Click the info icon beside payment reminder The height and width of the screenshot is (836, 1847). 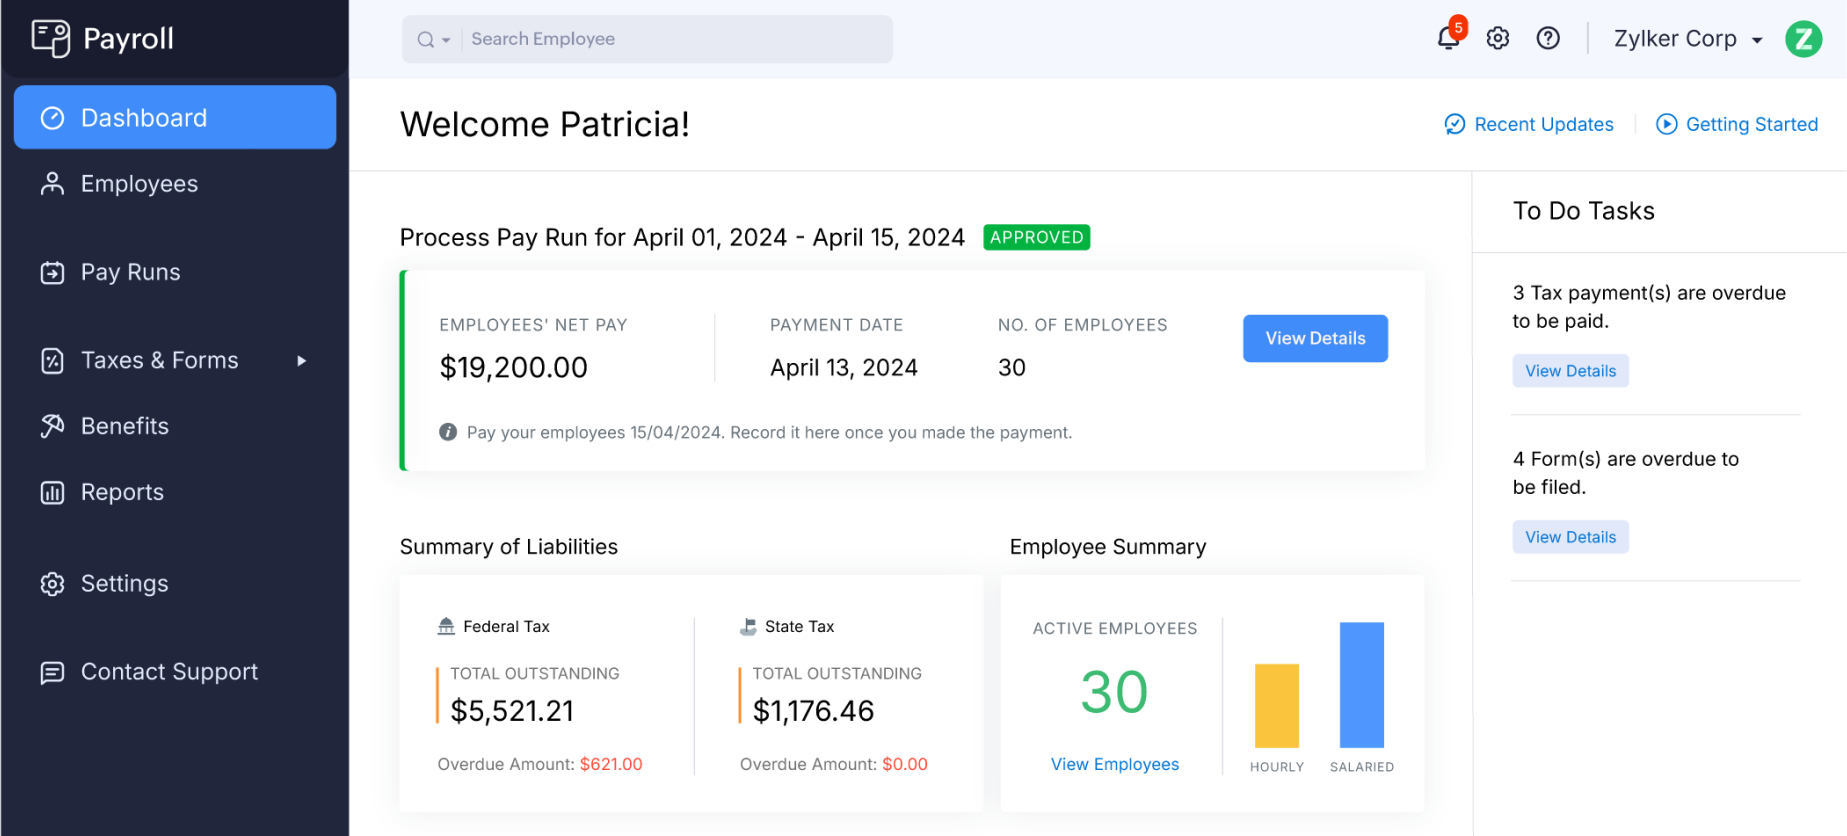pos(448,432)
